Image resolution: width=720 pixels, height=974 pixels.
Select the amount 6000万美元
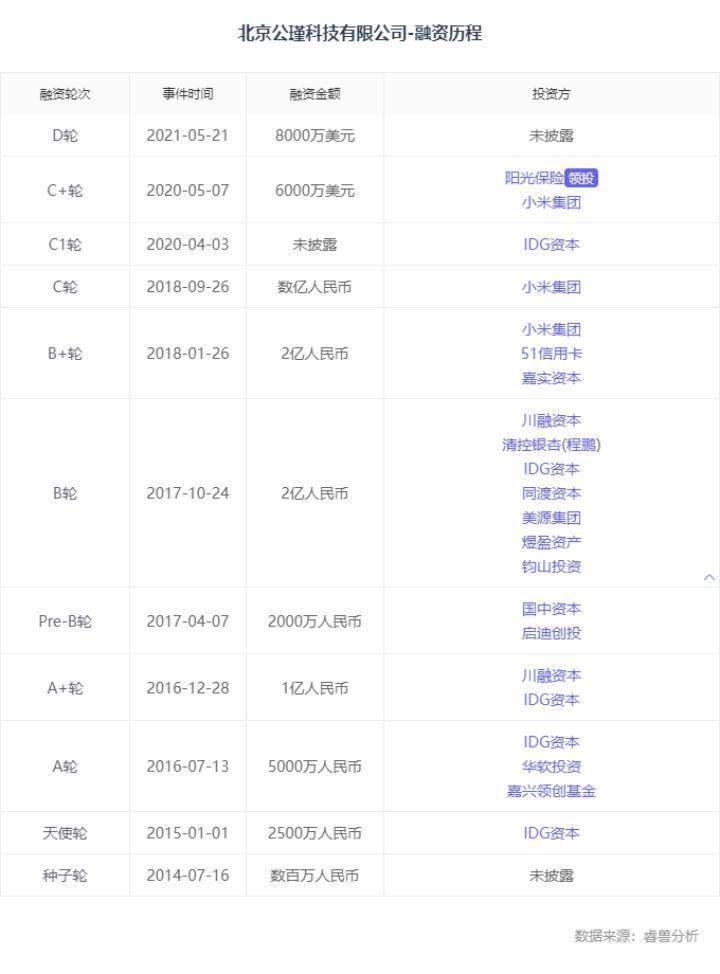click(x=314, y=190)
